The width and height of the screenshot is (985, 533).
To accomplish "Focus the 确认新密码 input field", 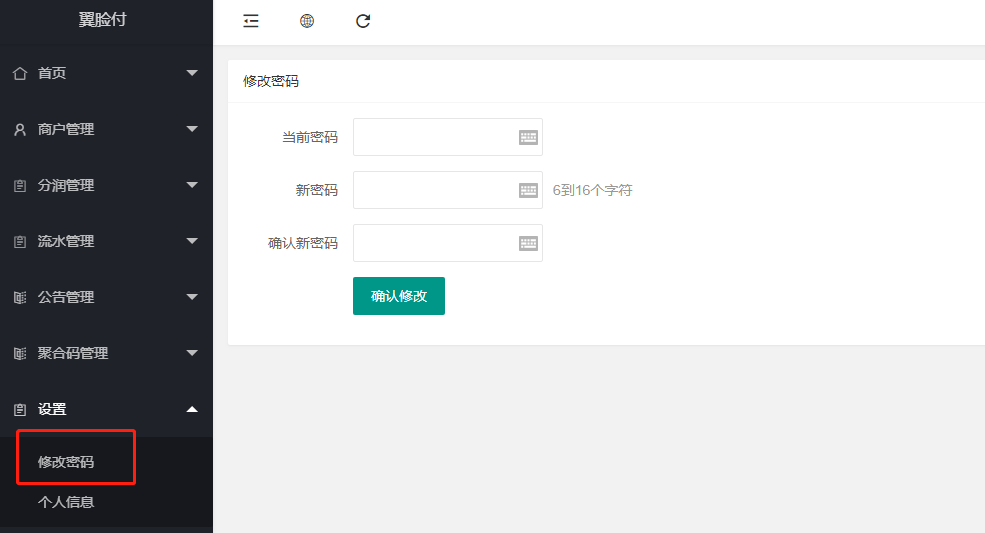I will click(448, 243).
